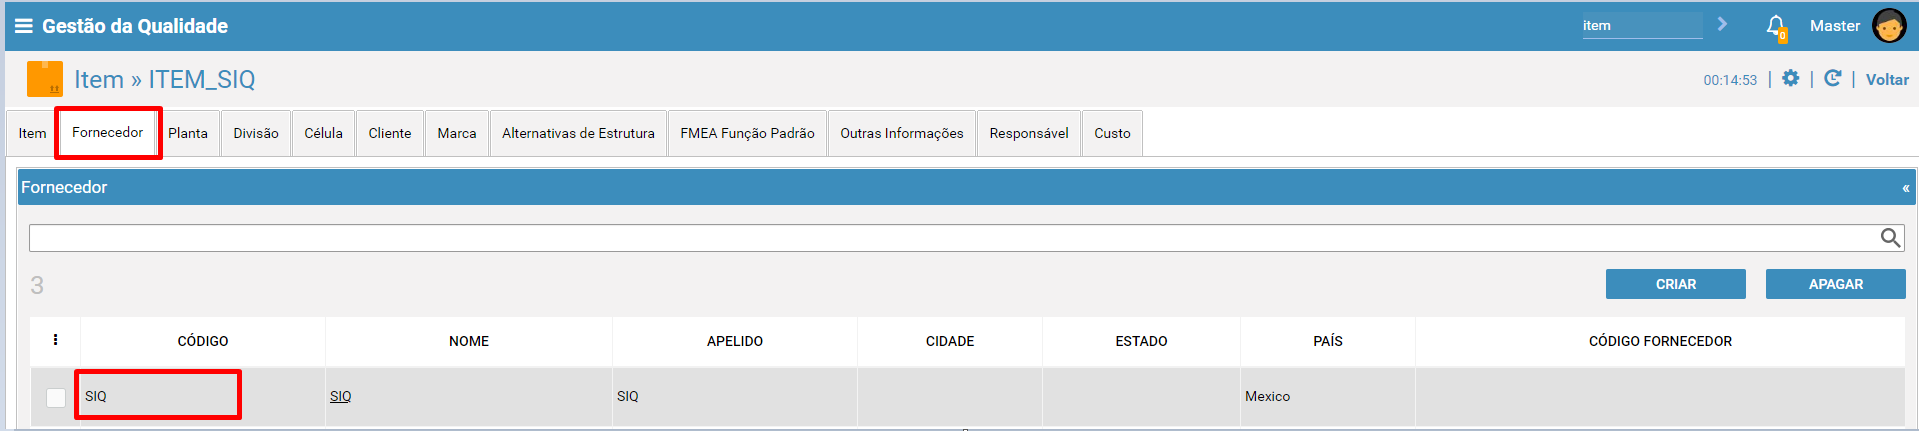Viewport: 1919px width, 431px height.
Task: Collapse the Fornecedor panel
Action: (x=1905, y=187)
